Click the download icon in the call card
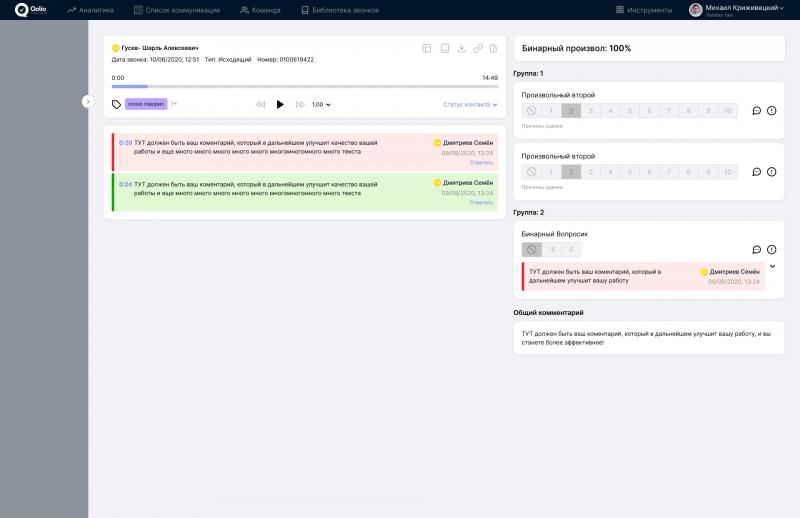The height and width of the screenshot is (518, 800). (x=460, y=48)
